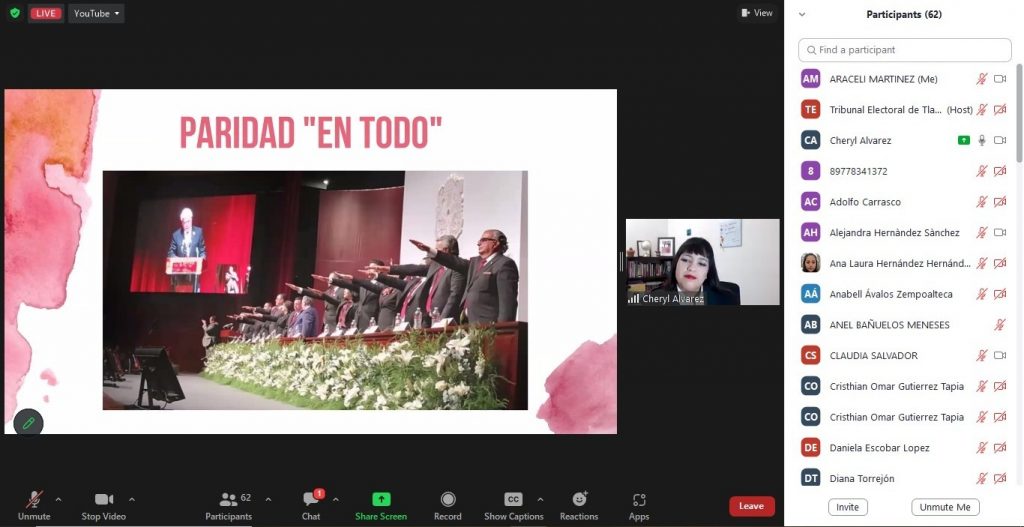Start recording with the Record icon

tap(448, 499)
